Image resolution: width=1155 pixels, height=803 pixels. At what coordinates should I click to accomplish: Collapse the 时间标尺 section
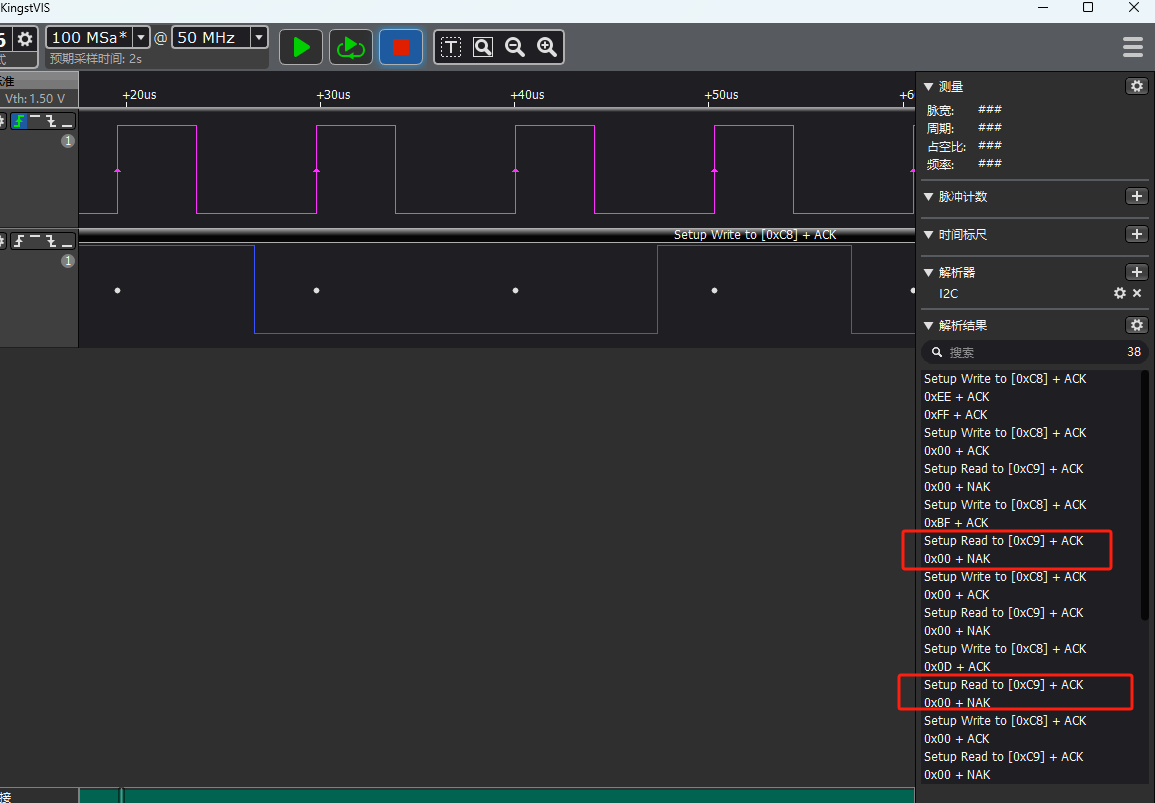928,234
